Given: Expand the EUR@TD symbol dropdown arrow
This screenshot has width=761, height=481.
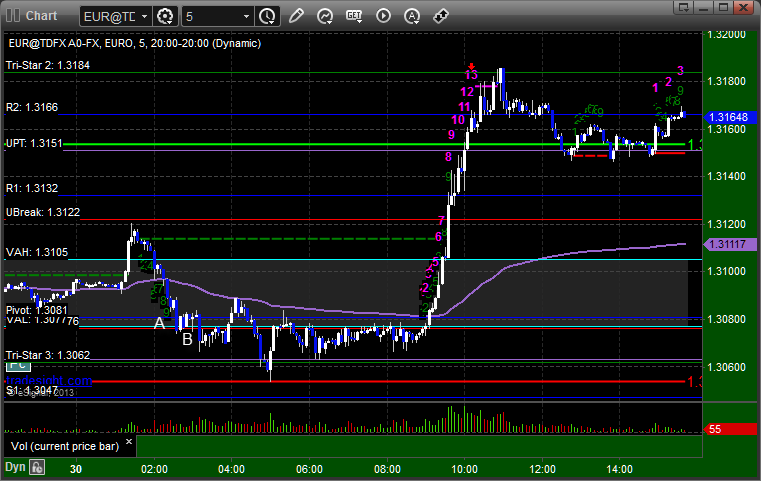Looking at the screenshot, I should [144, 17].
